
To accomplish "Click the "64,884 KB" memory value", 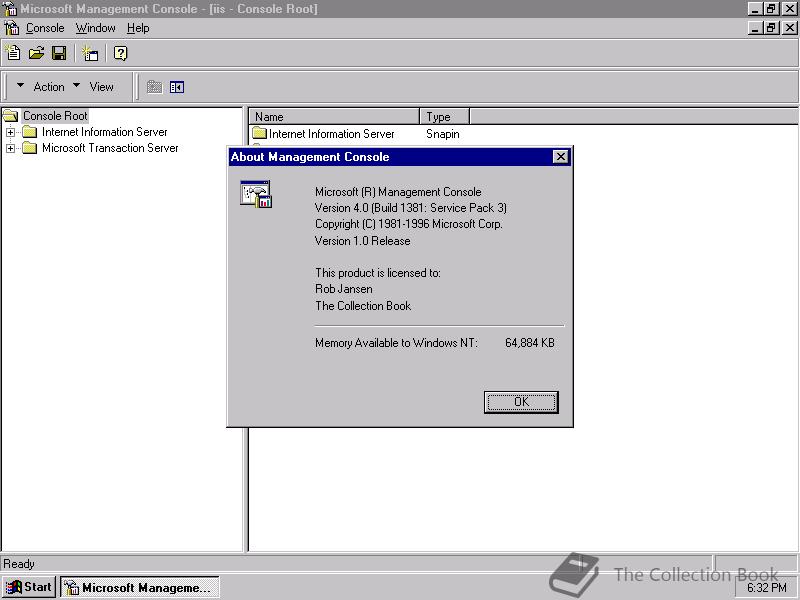I will [530, 343].
